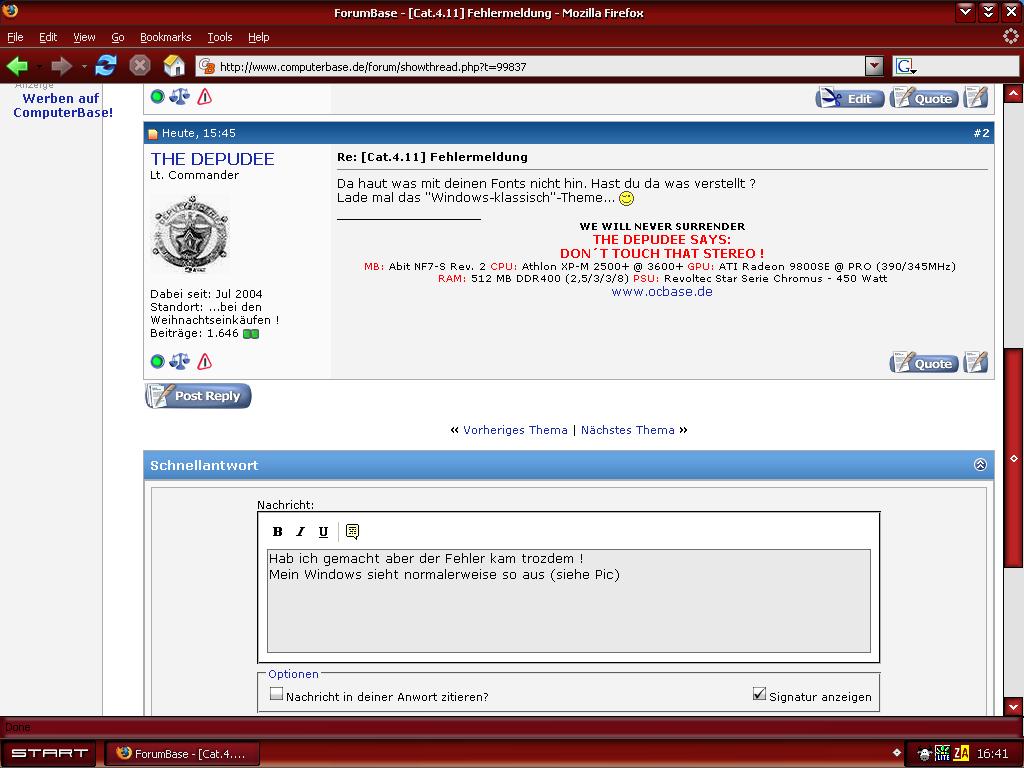The image size is (1024, 768).
Task: Visit the www.ocbase.de signature link
Action: [662, 292]
